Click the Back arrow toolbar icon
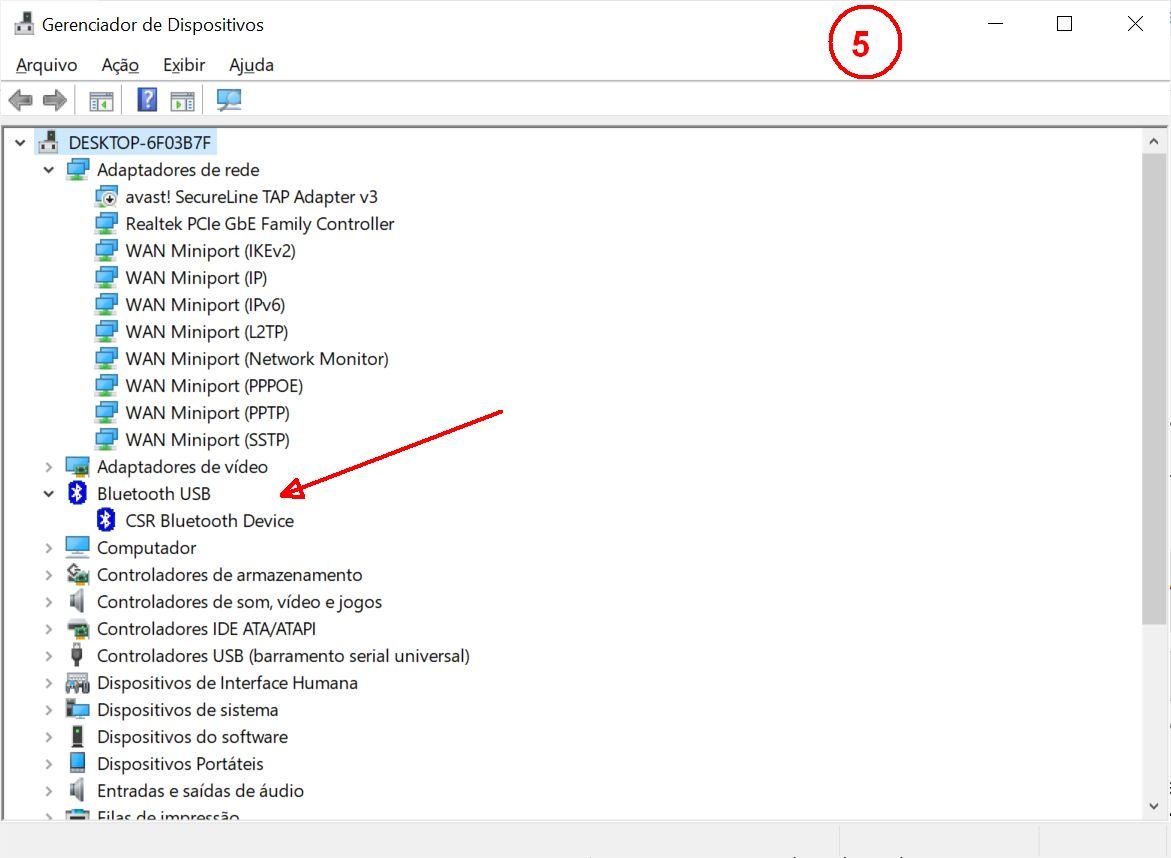 point(20,99)
